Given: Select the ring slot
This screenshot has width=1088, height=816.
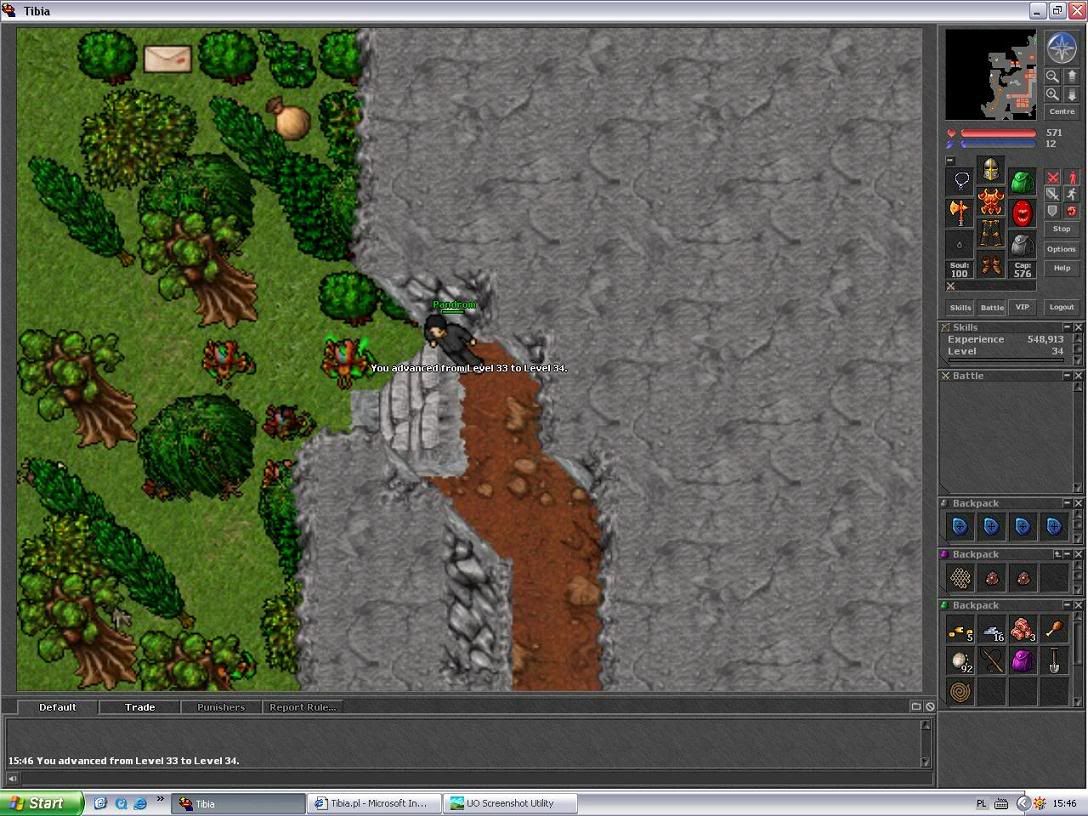Looking at the screenshot, I should coord(960,245).
